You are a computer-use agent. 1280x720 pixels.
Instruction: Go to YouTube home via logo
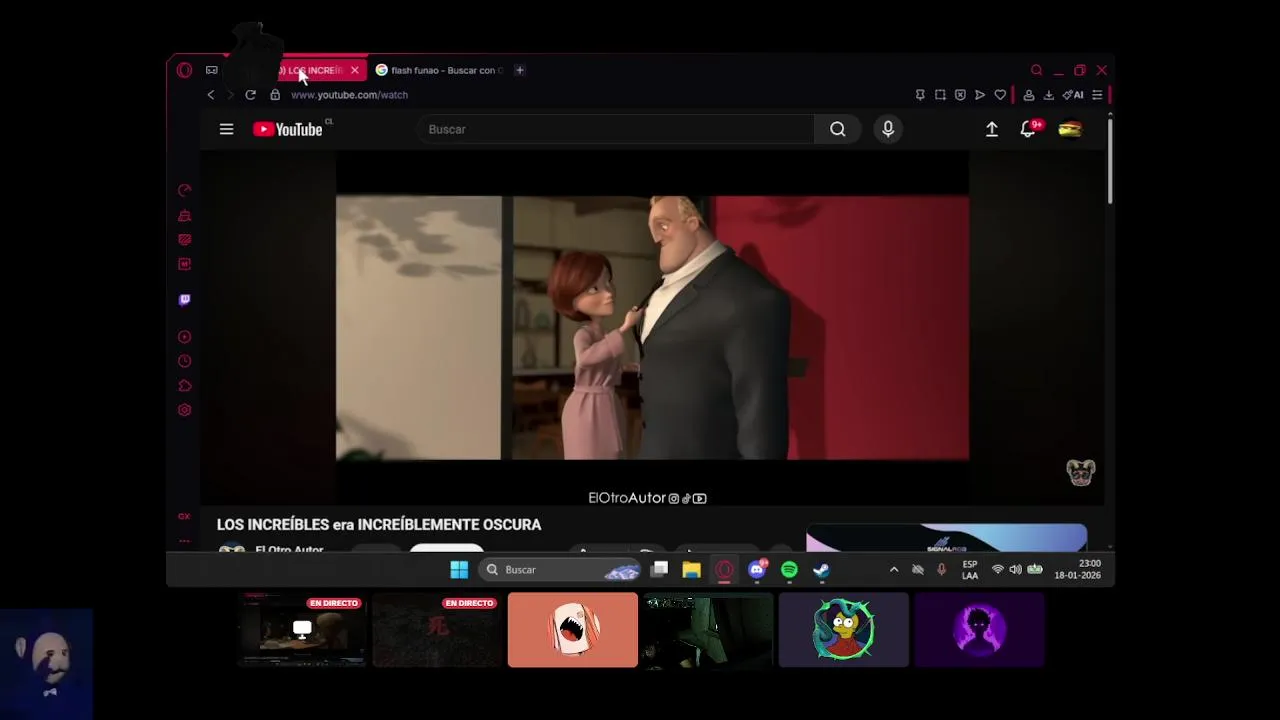pyautogui.click(x=288, y=129)
